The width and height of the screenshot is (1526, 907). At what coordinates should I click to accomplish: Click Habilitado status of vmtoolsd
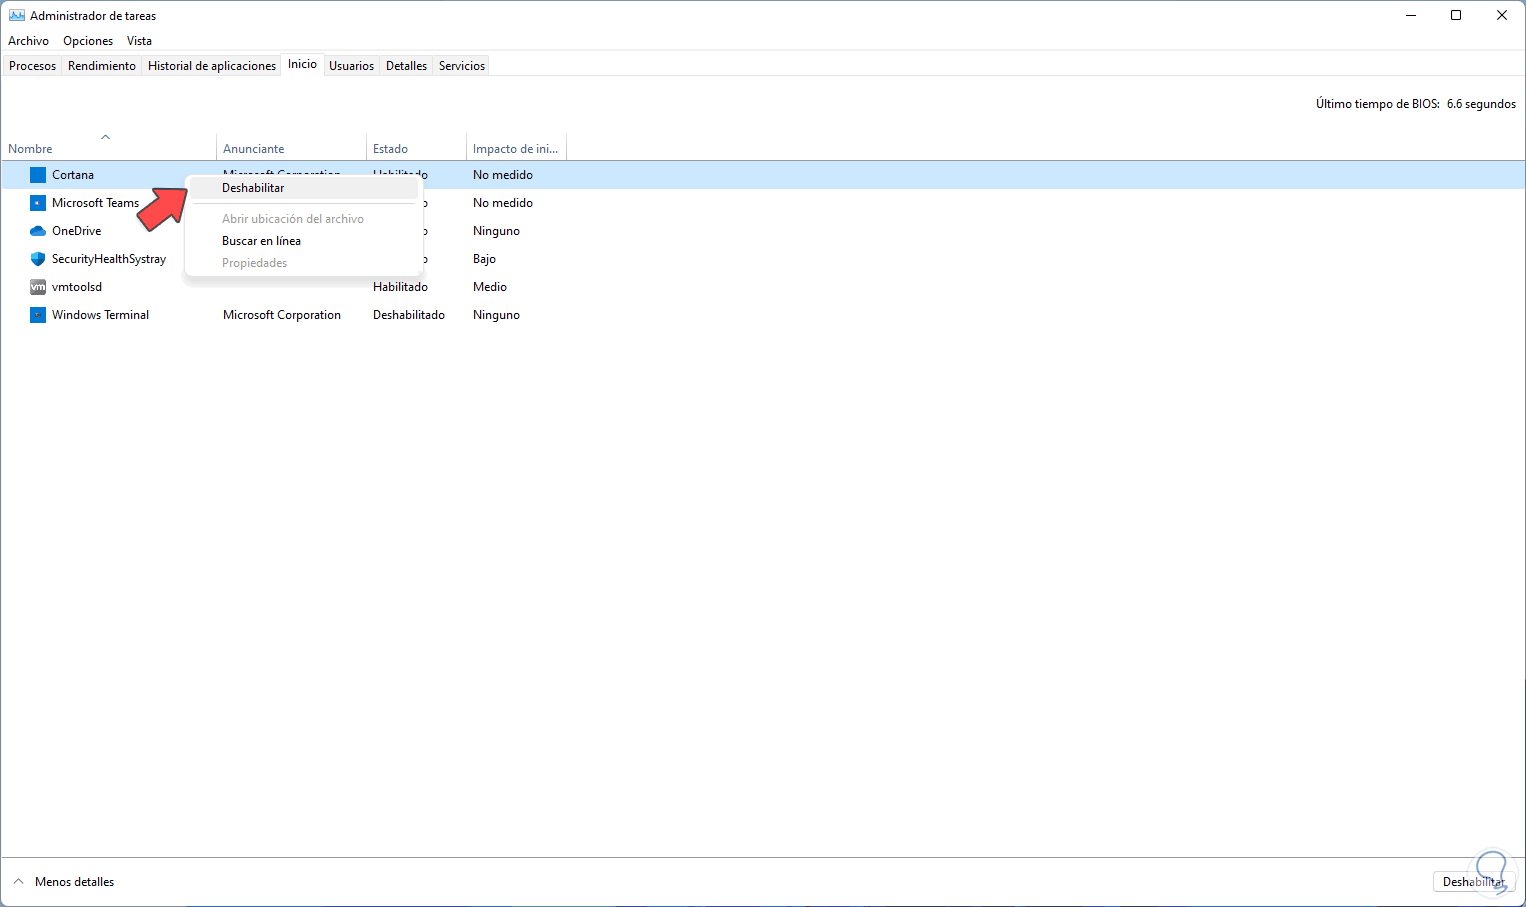400,287
